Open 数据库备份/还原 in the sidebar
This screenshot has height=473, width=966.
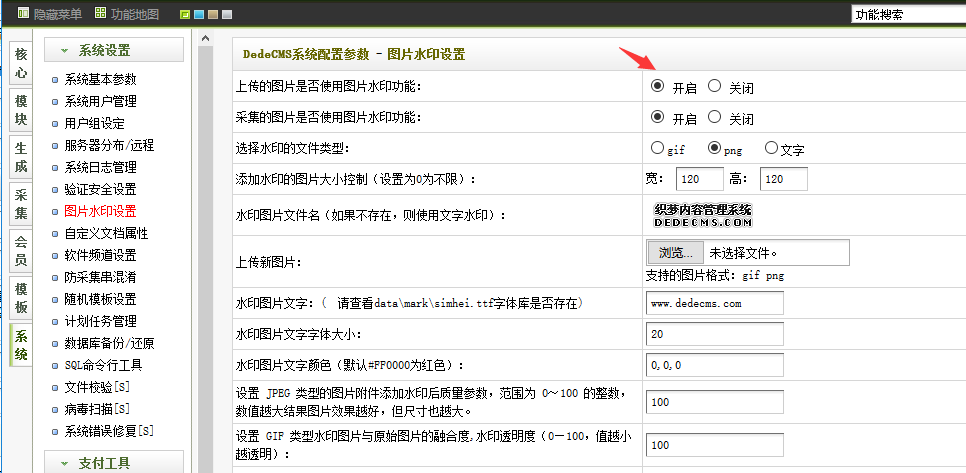(x=107, y=343)
